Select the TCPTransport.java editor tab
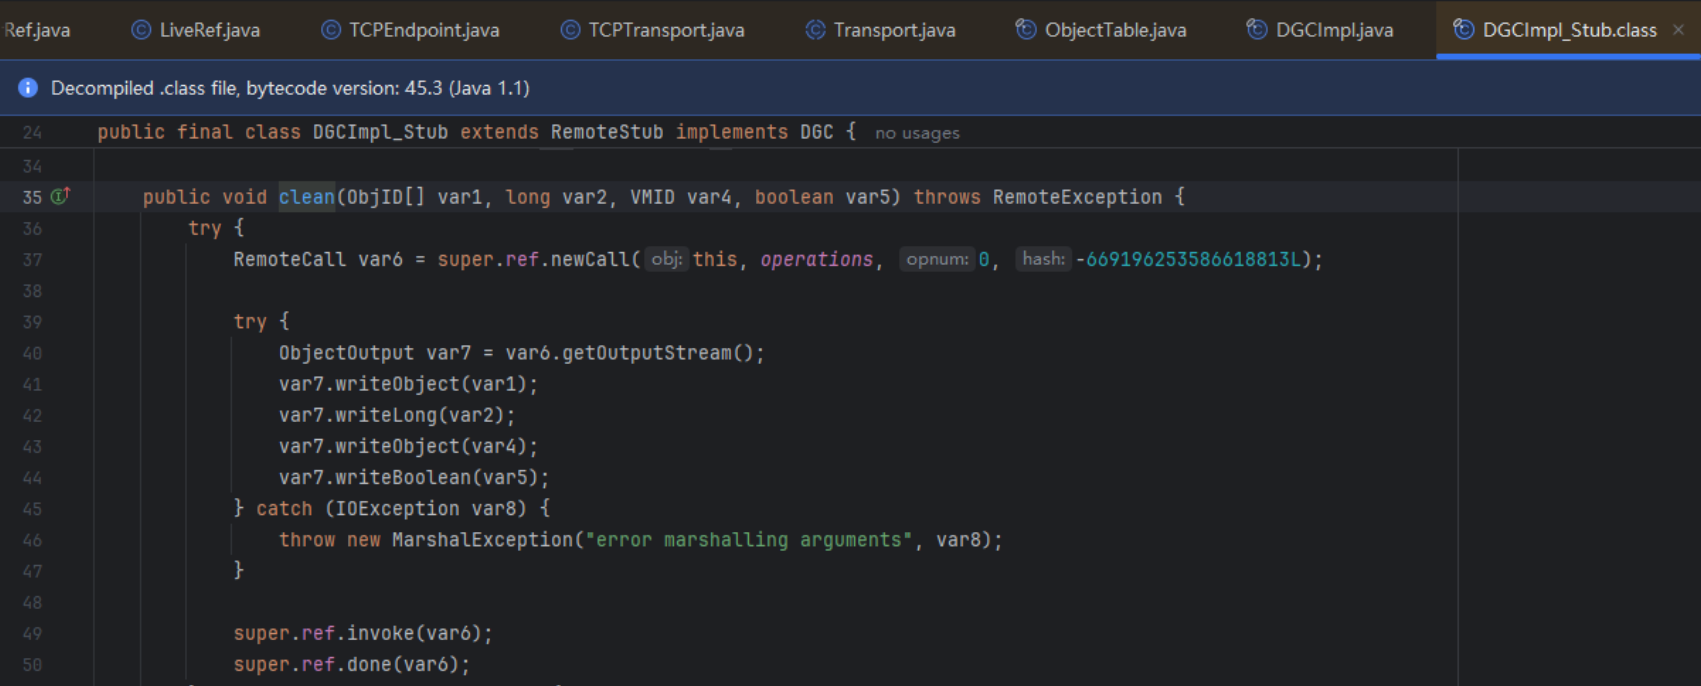 (665, 30)
